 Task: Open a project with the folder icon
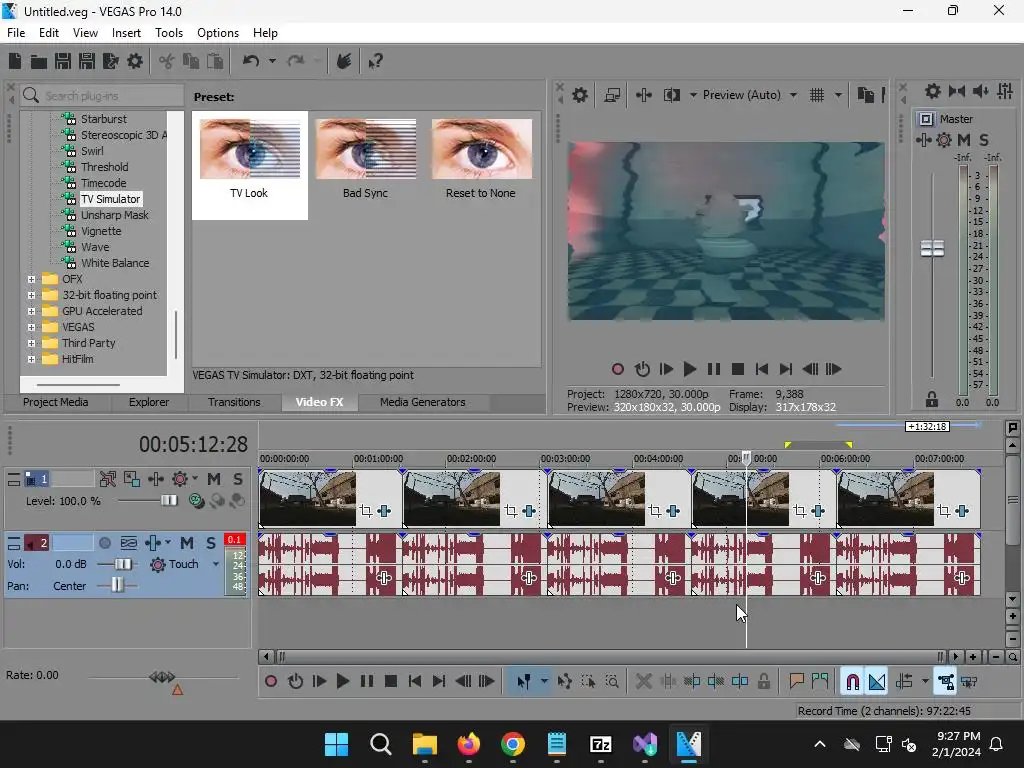[39, 61]
